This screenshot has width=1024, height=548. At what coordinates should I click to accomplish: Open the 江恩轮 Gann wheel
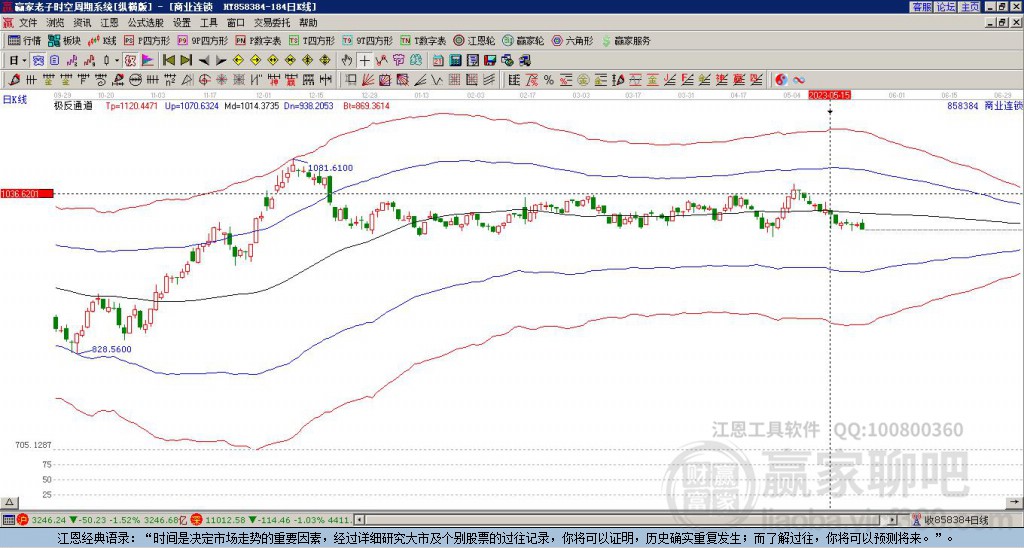pos(475,40)
